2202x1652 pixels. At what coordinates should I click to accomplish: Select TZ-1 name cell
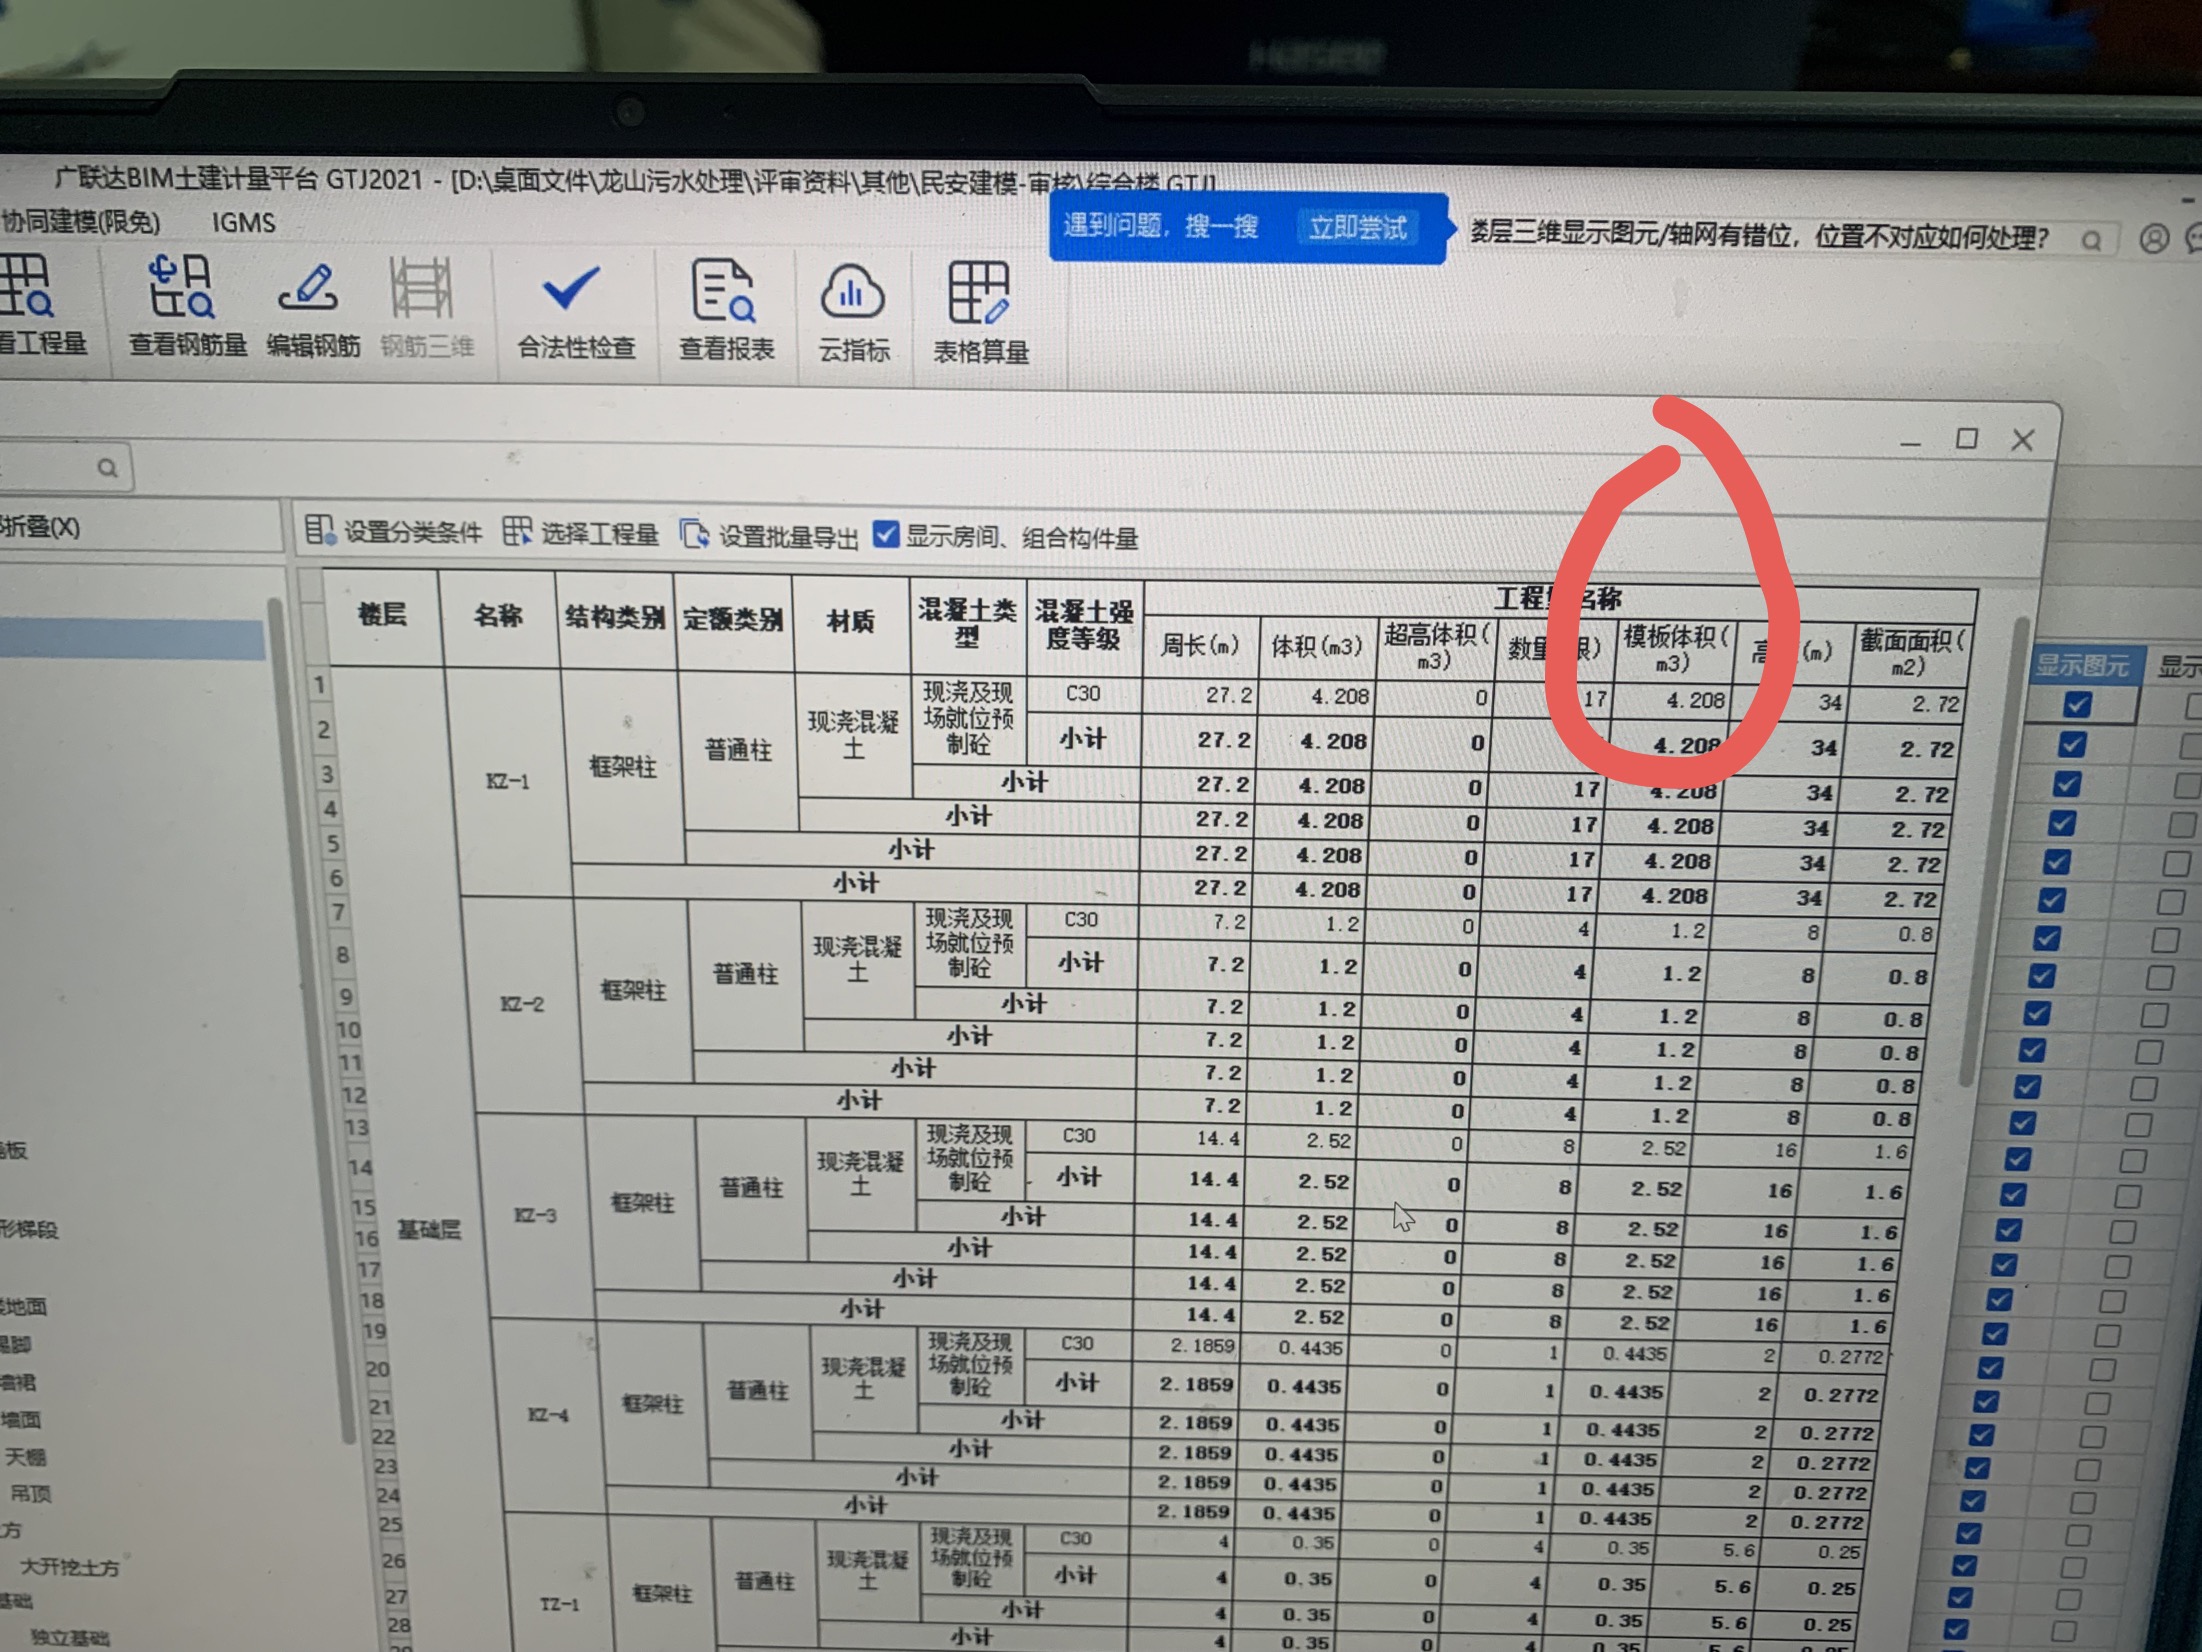pos(559,1604)
